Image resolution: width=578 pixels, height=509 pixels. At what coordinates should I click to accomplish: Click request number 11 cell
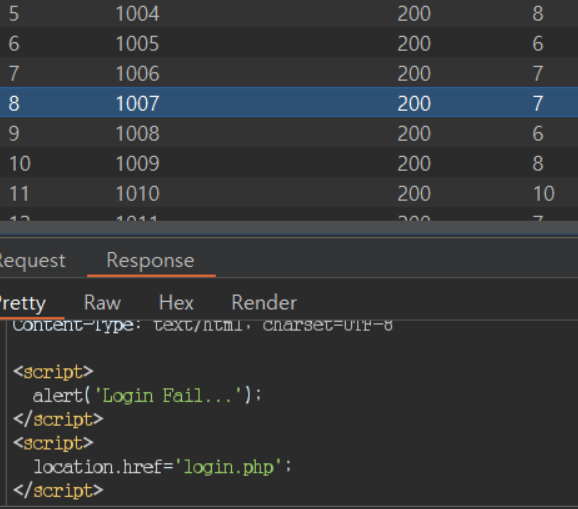pyautogui.click(x=19, y=194)
